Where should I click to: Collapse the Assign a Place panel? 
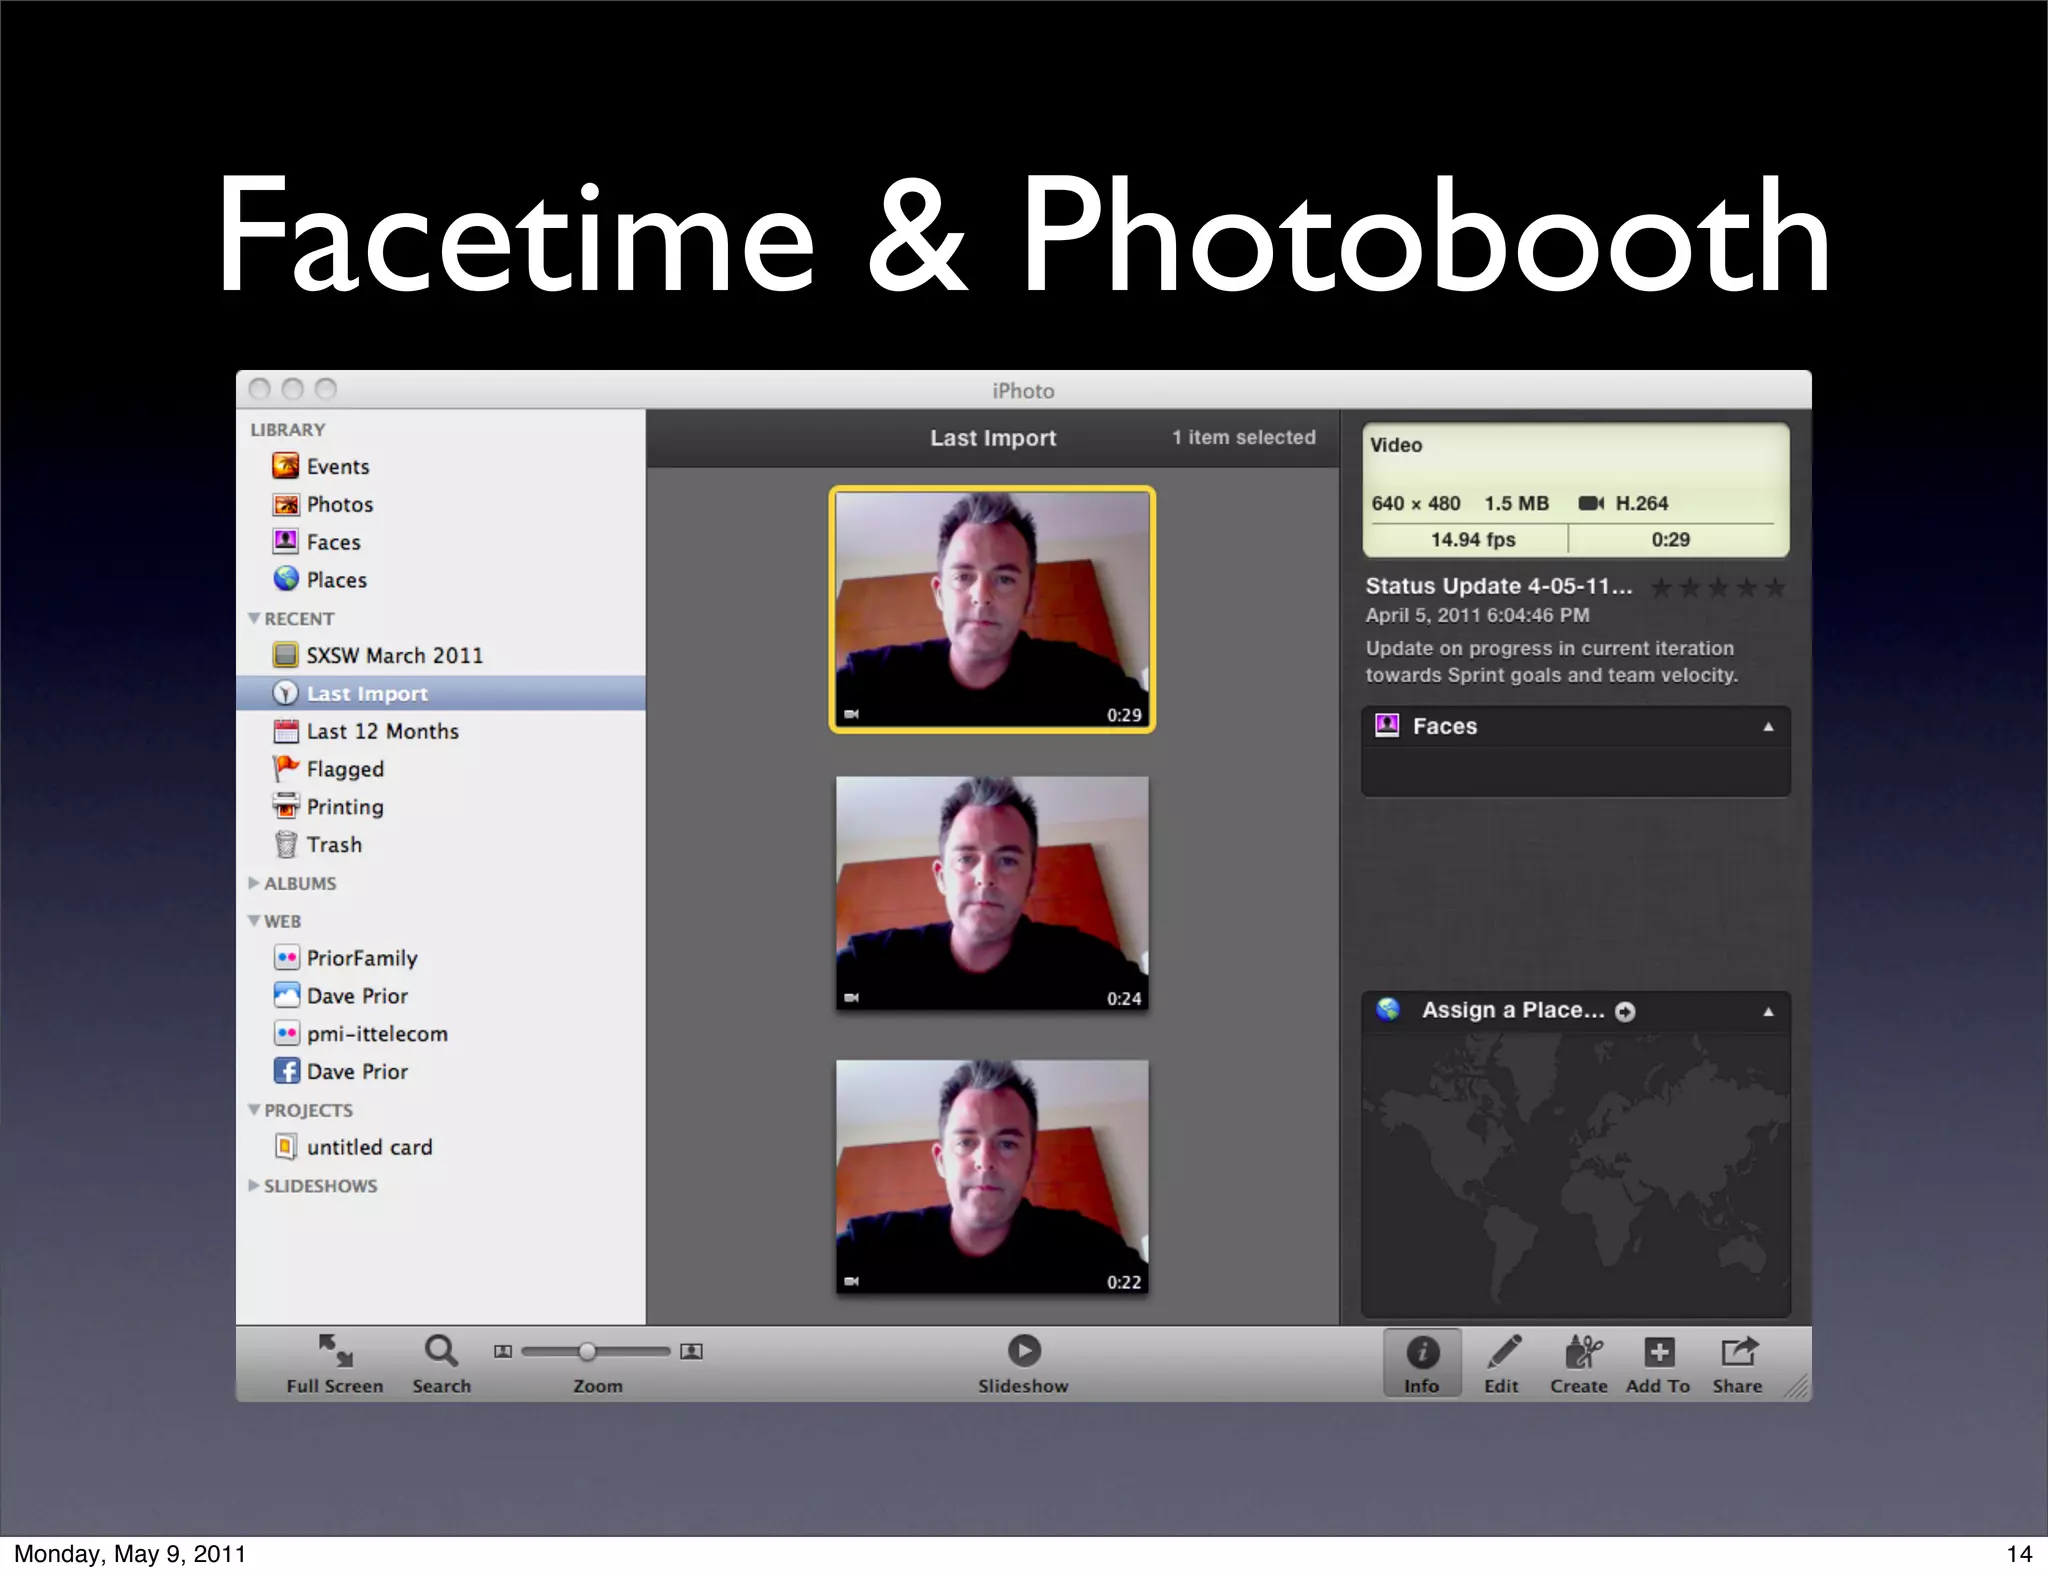(1768, 1012)
